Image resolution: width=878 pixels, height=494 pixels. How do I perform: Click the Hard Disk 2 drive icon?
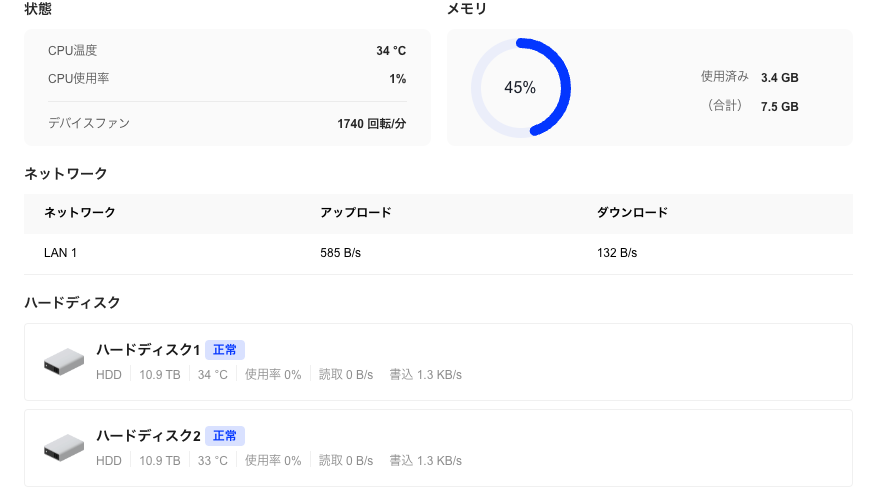[64, 448]
